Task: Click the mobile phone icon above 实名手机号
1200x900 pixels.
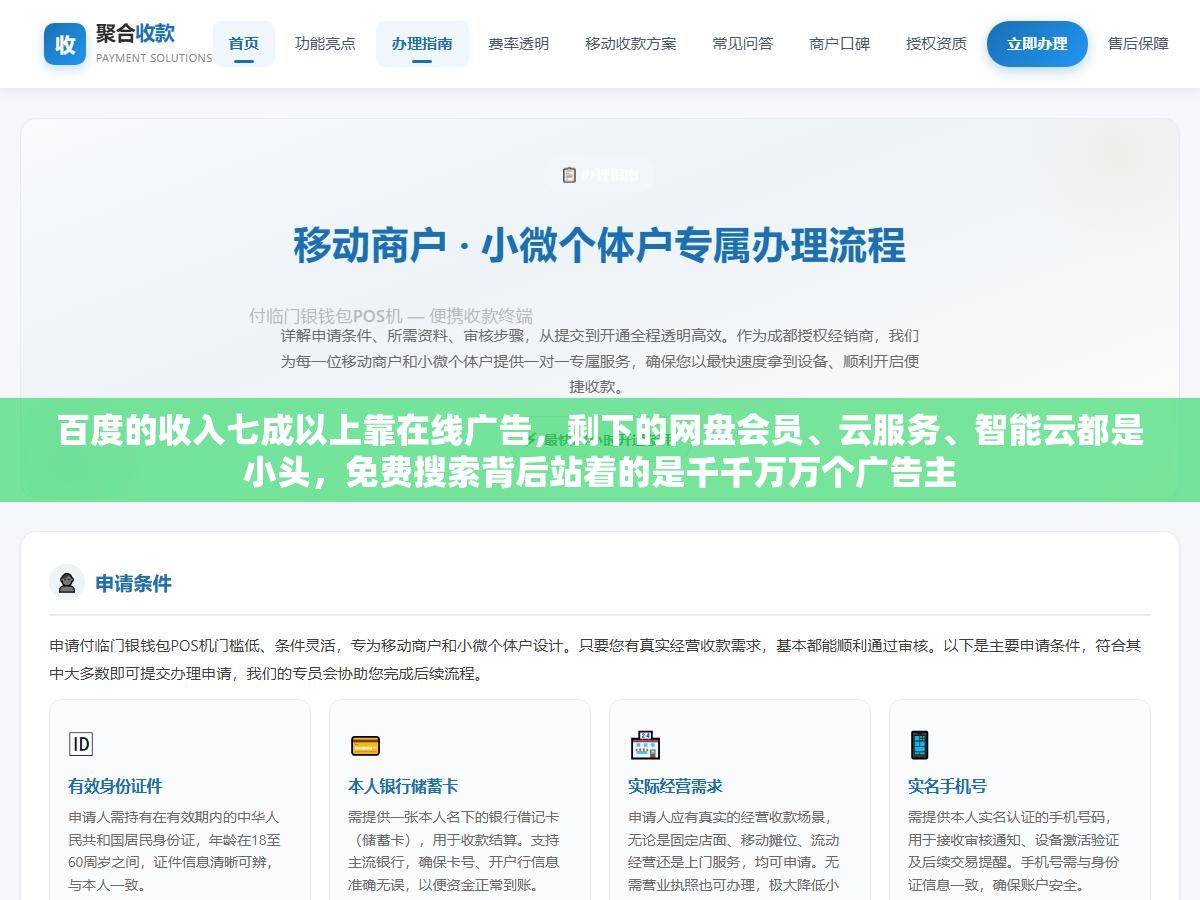Action: pyautogui.click(x=919, y=745)
